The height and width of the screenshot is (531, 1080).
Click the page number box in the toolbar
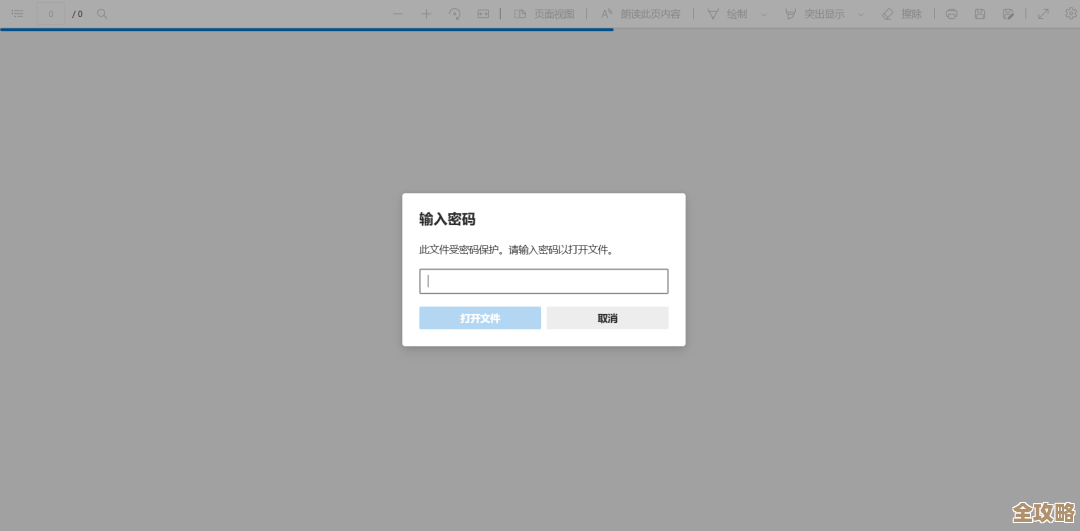[51, 14]
